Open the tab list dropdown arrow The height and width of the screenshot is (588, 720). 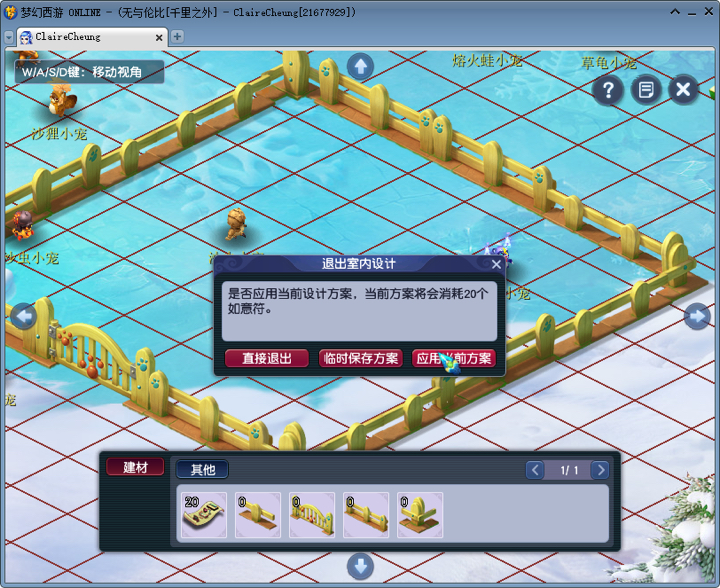point(9,37)
